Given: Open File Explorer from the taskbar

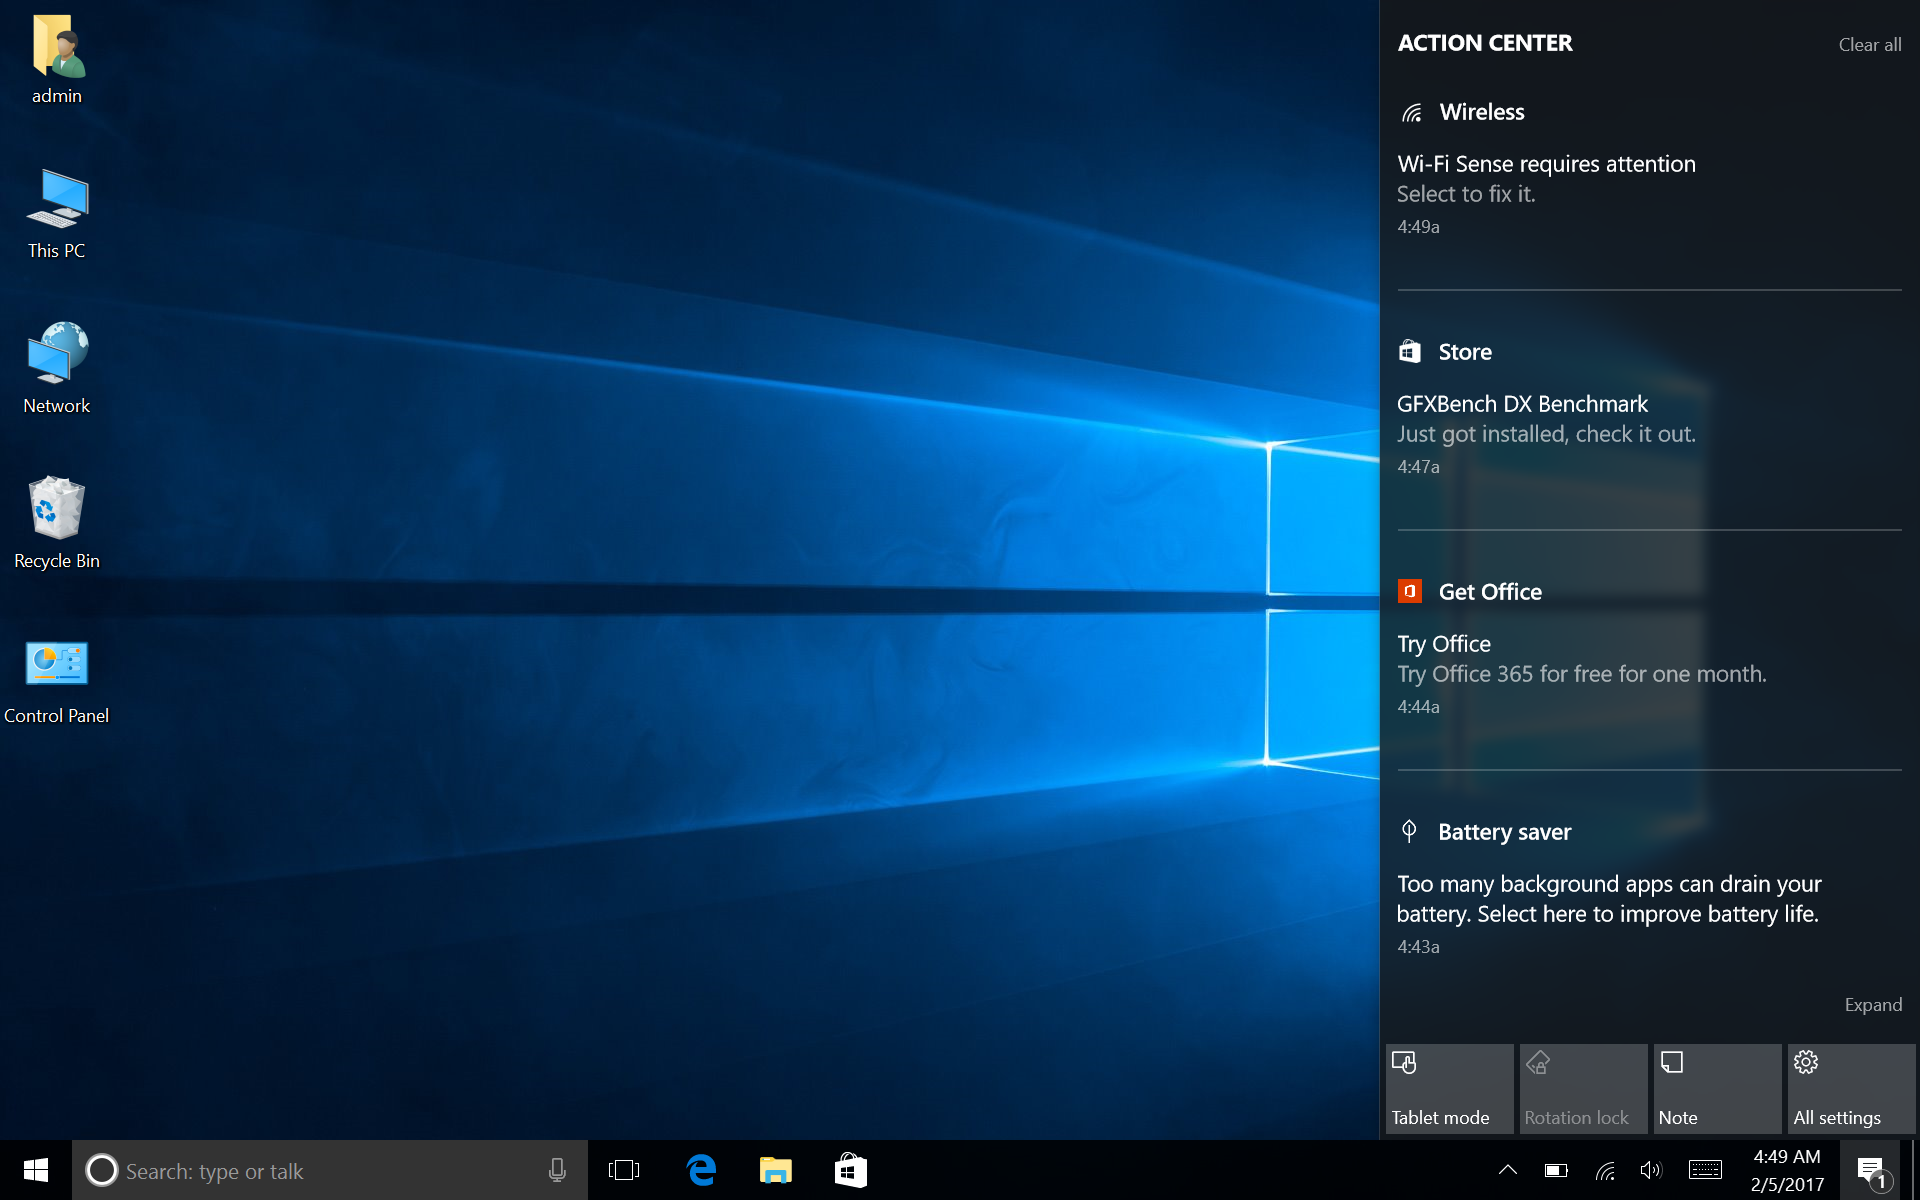Looking at the screenshot, I should point(776,1170).
